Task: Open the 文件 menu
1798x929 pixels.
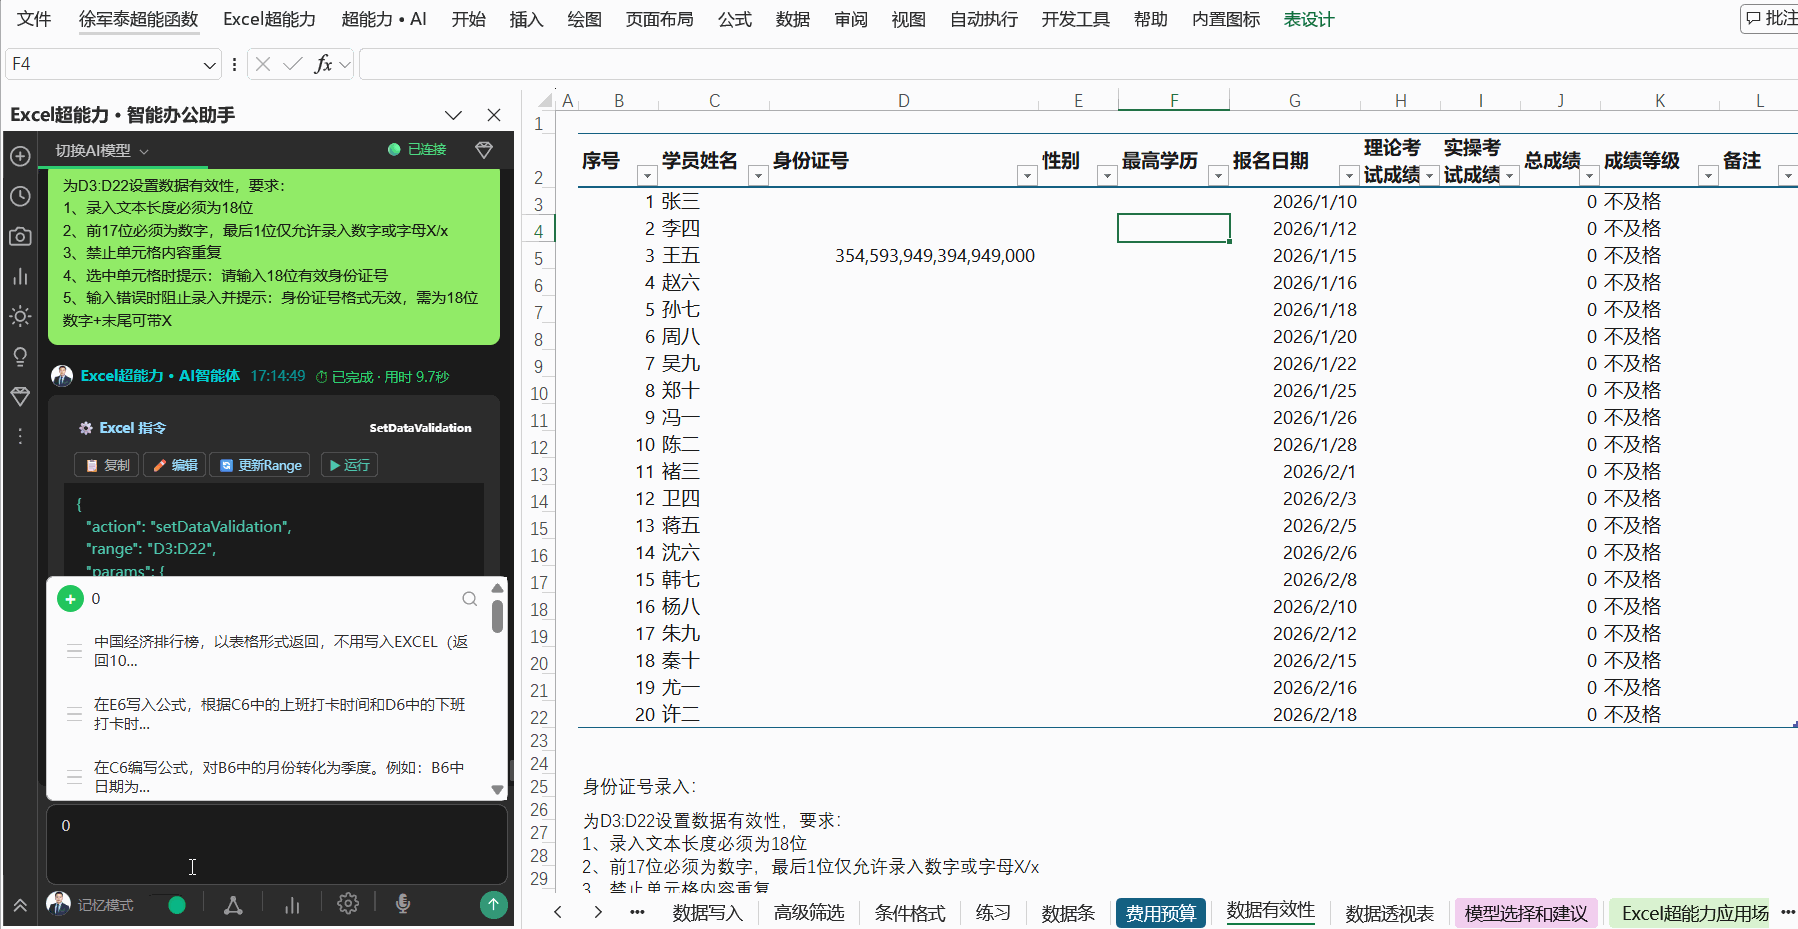Action: [34, 19]
